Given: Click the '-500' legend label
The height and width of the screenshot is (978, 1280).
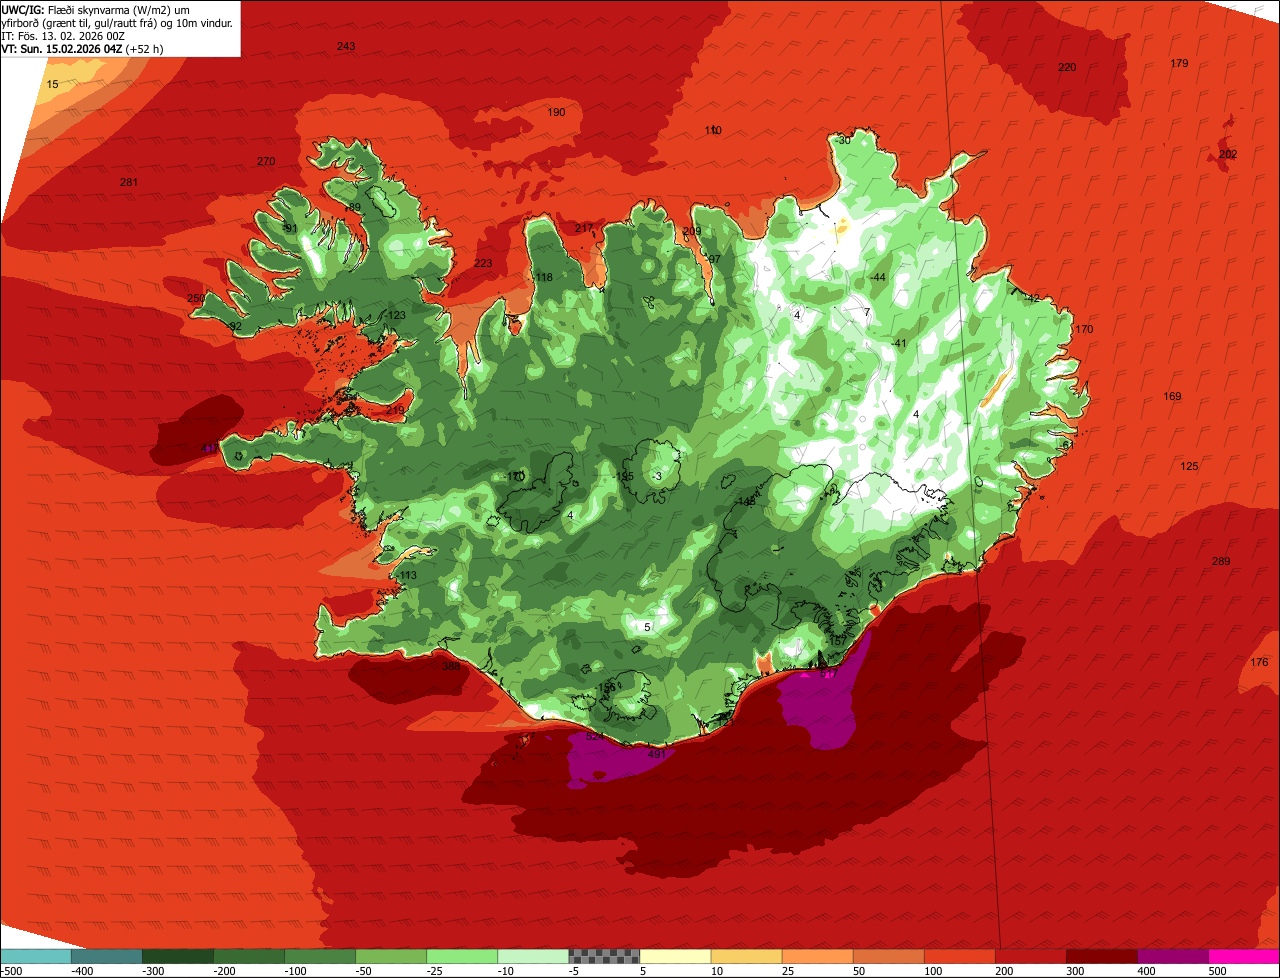Looking at the screenshot, I should tap(11, 971).
